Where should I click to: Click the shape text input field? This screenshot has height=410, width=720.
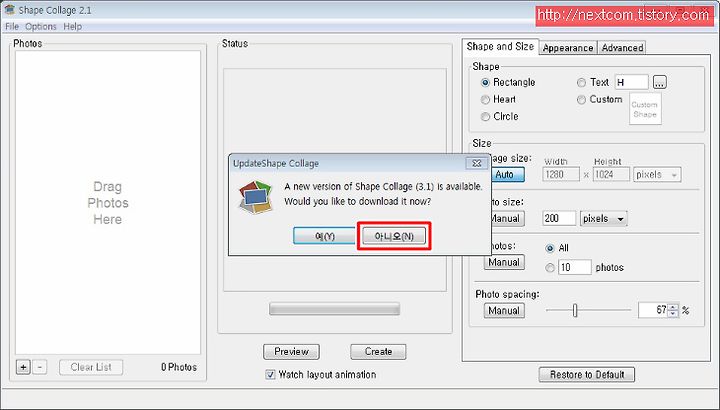coord(631,83)
